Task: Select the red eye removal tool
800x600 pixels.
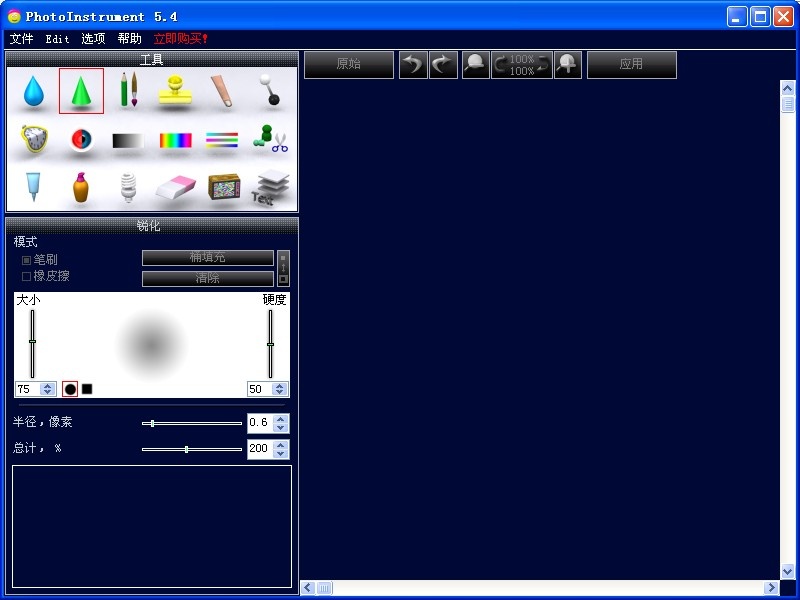Action: (x=81, y=139)
